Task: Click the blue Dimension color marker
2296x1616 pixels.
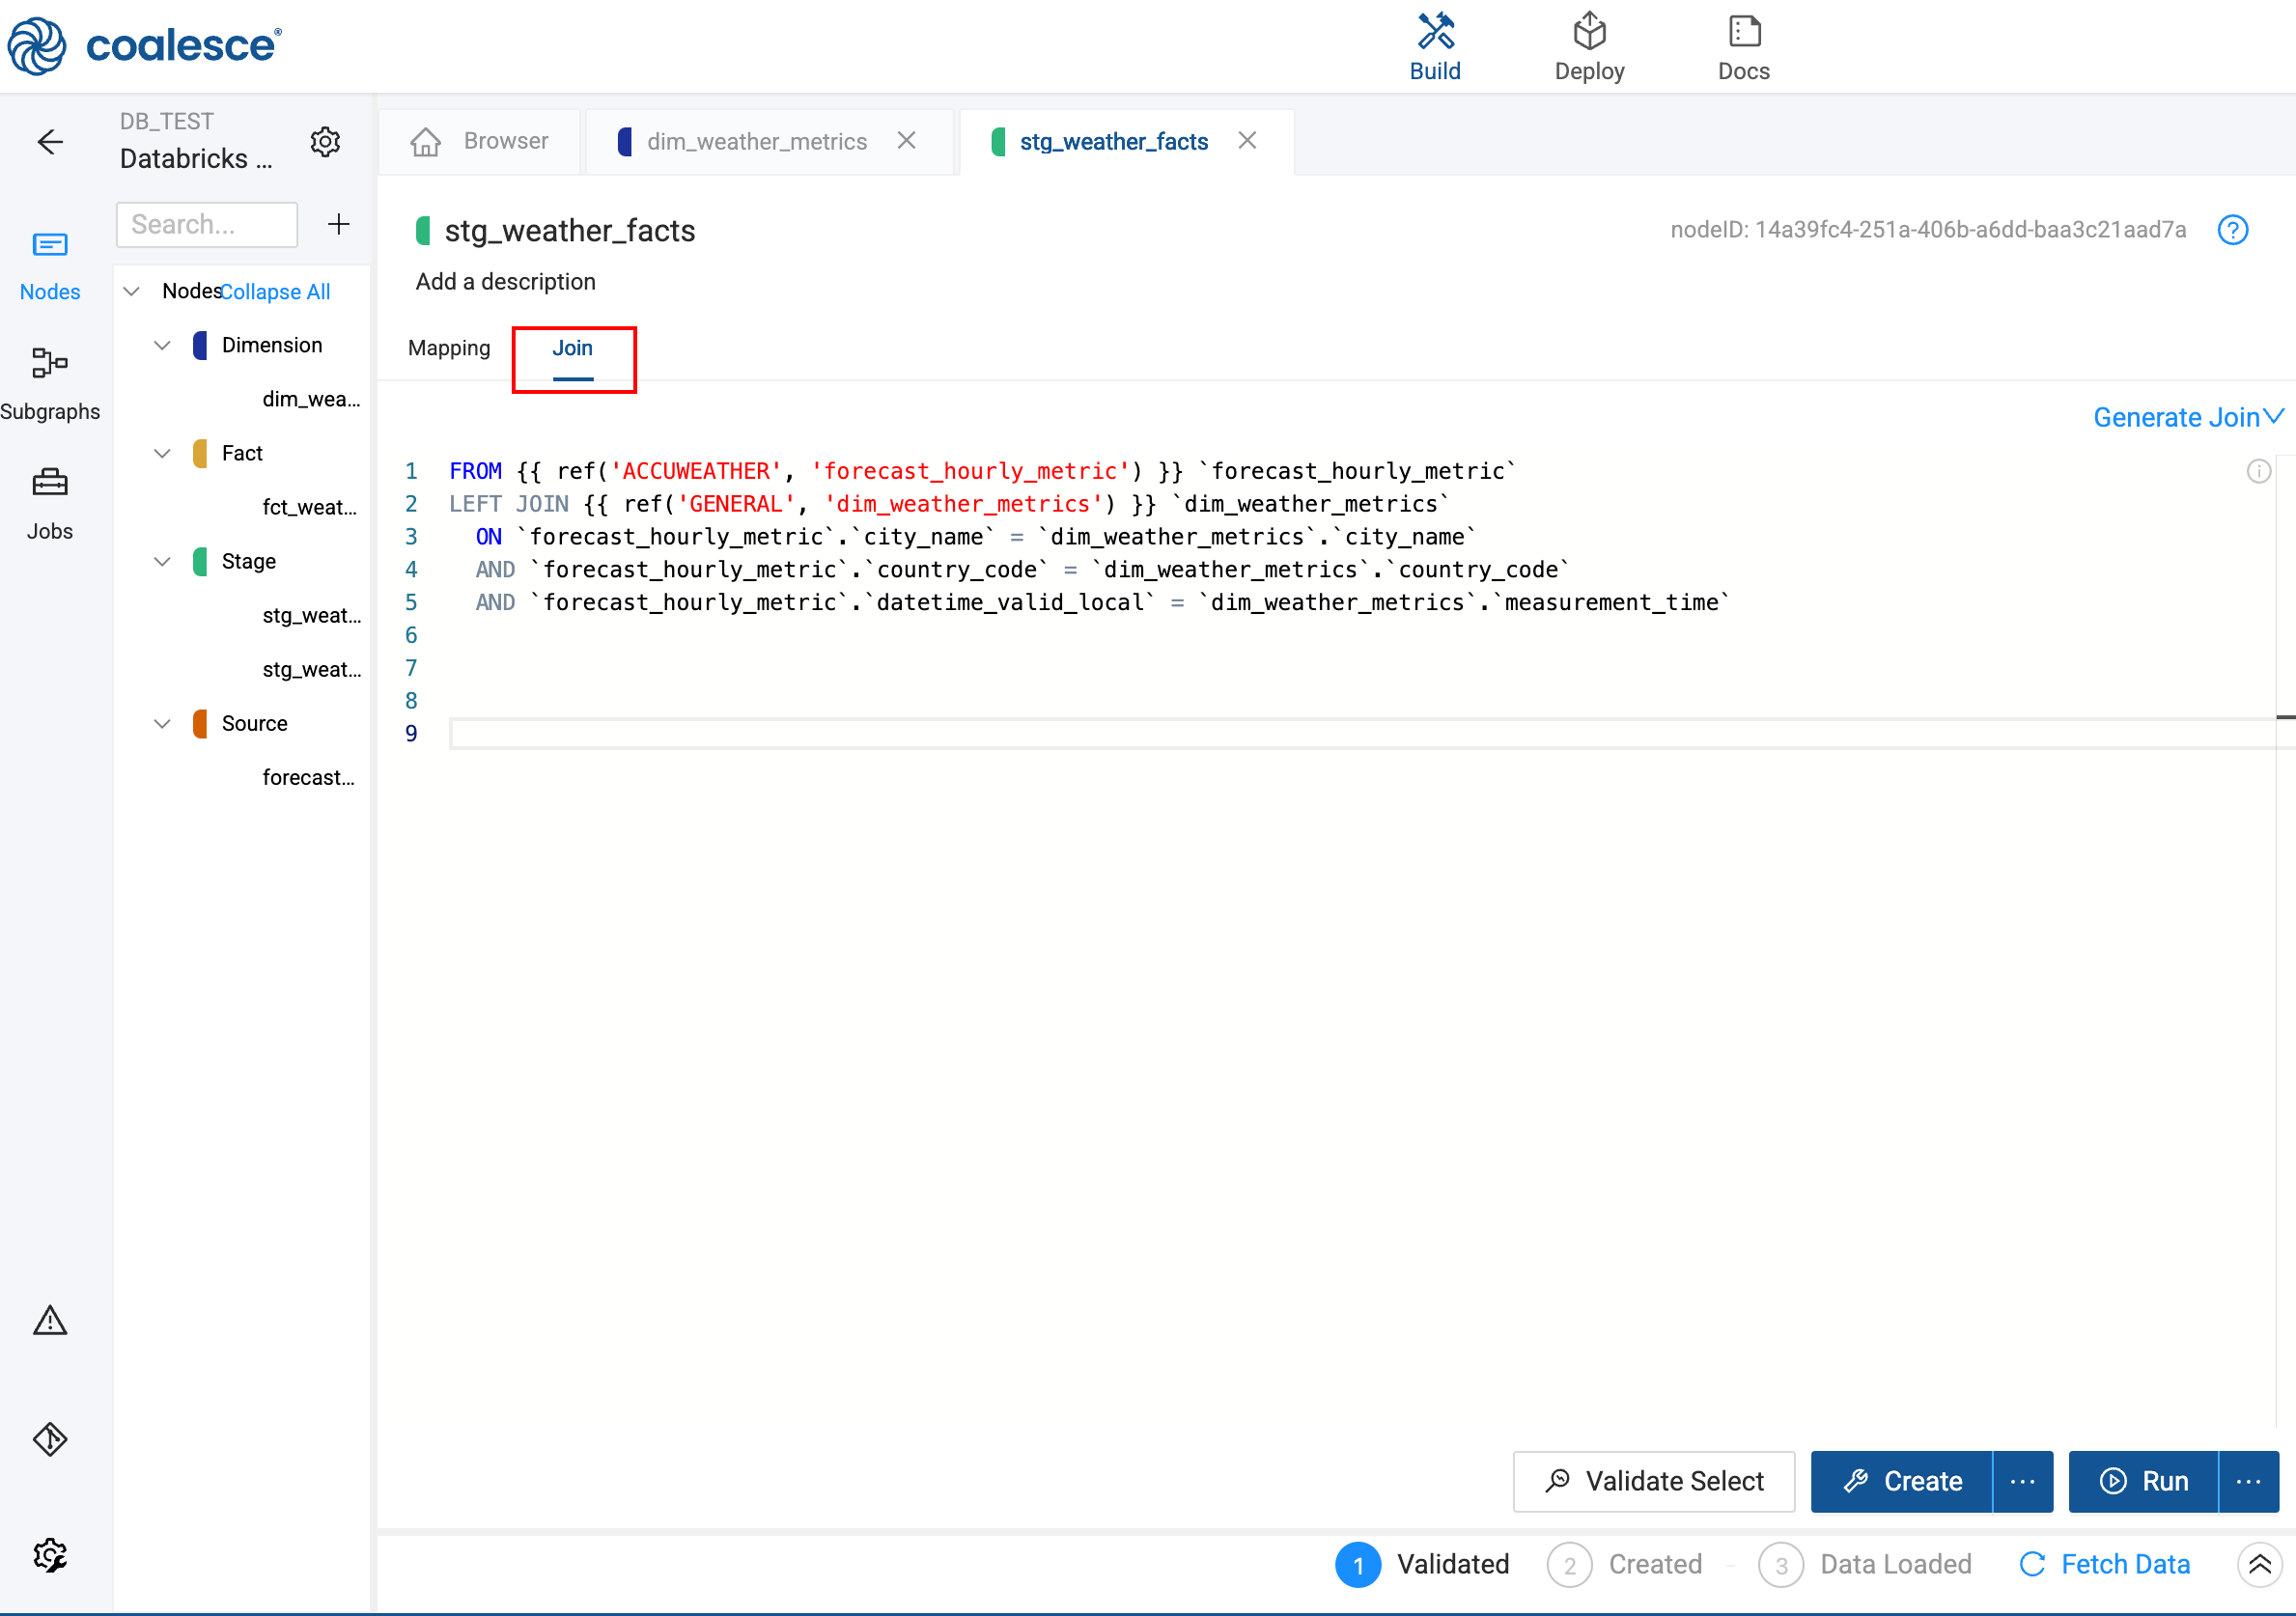Action: pyautogui.click(x=200, y=345)
